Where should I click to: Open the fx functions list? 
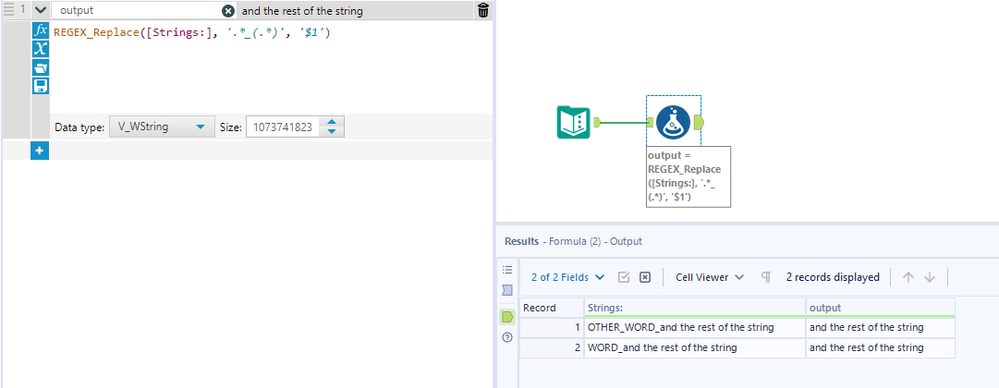40,30
